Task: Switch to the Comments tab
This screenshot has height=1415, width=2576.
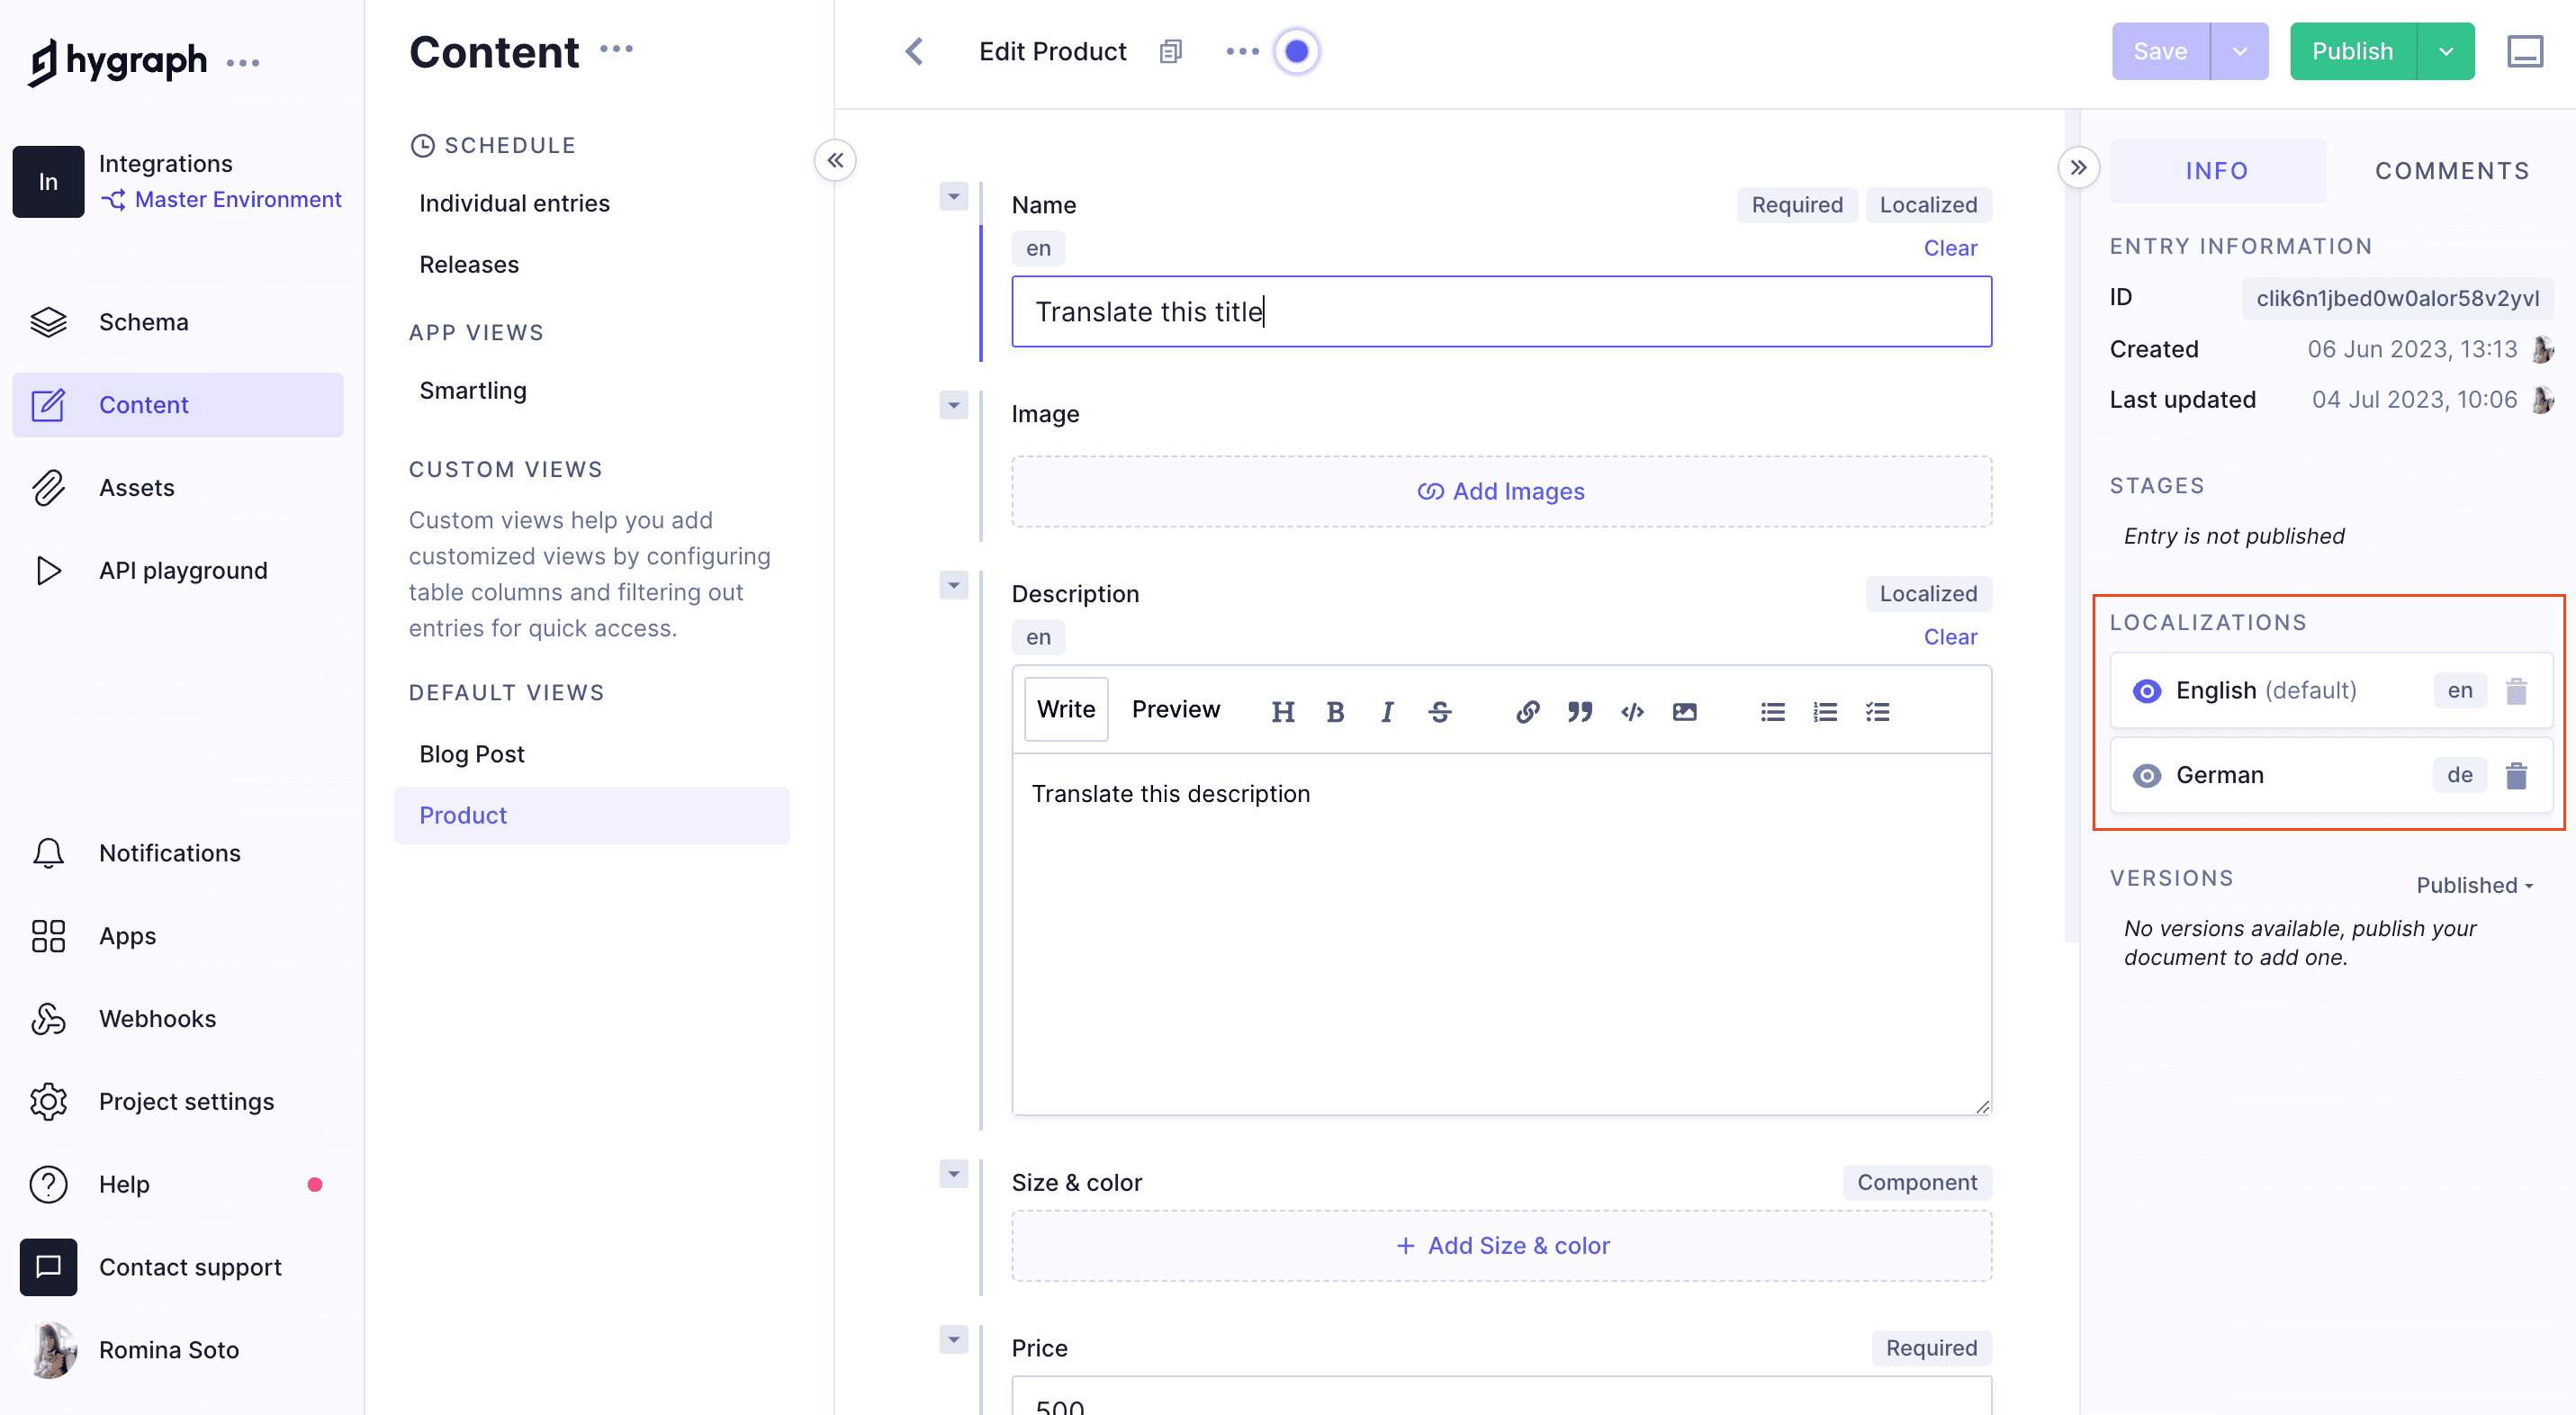Action: 2451,171
